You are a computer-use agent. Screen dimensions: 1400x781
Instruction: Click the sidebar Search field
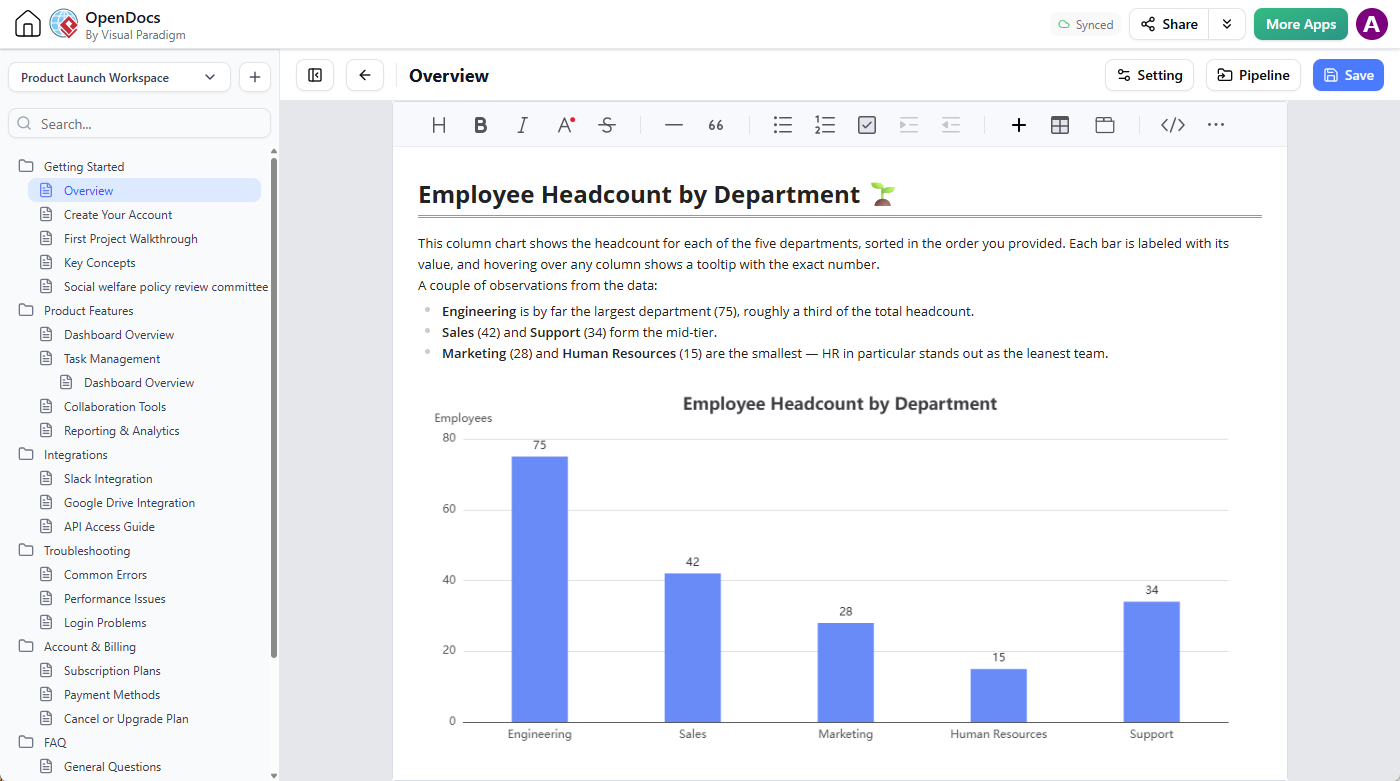coord(139,124)
